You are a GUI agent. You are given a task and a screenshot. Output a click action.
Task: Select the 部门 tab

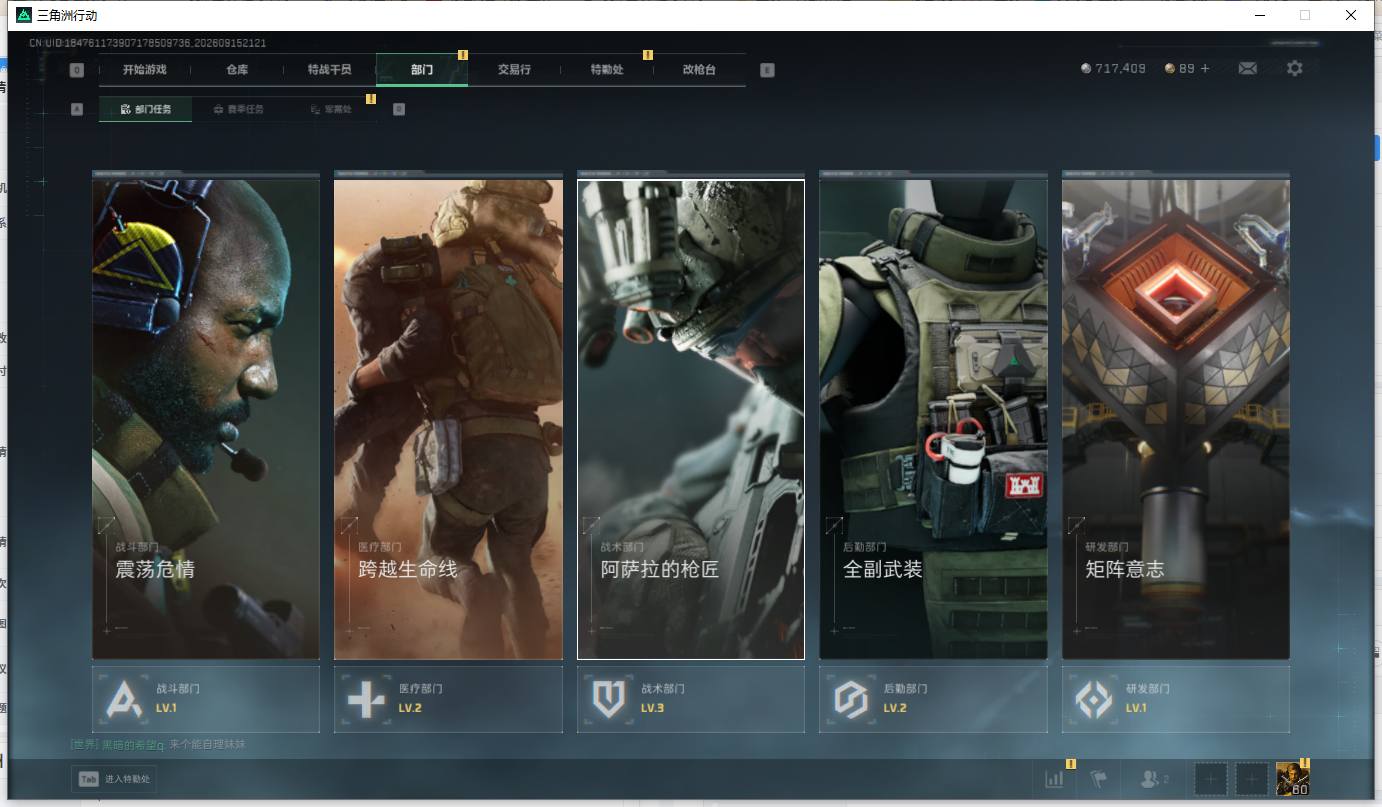pyautogui.click(x=422, y=70)
